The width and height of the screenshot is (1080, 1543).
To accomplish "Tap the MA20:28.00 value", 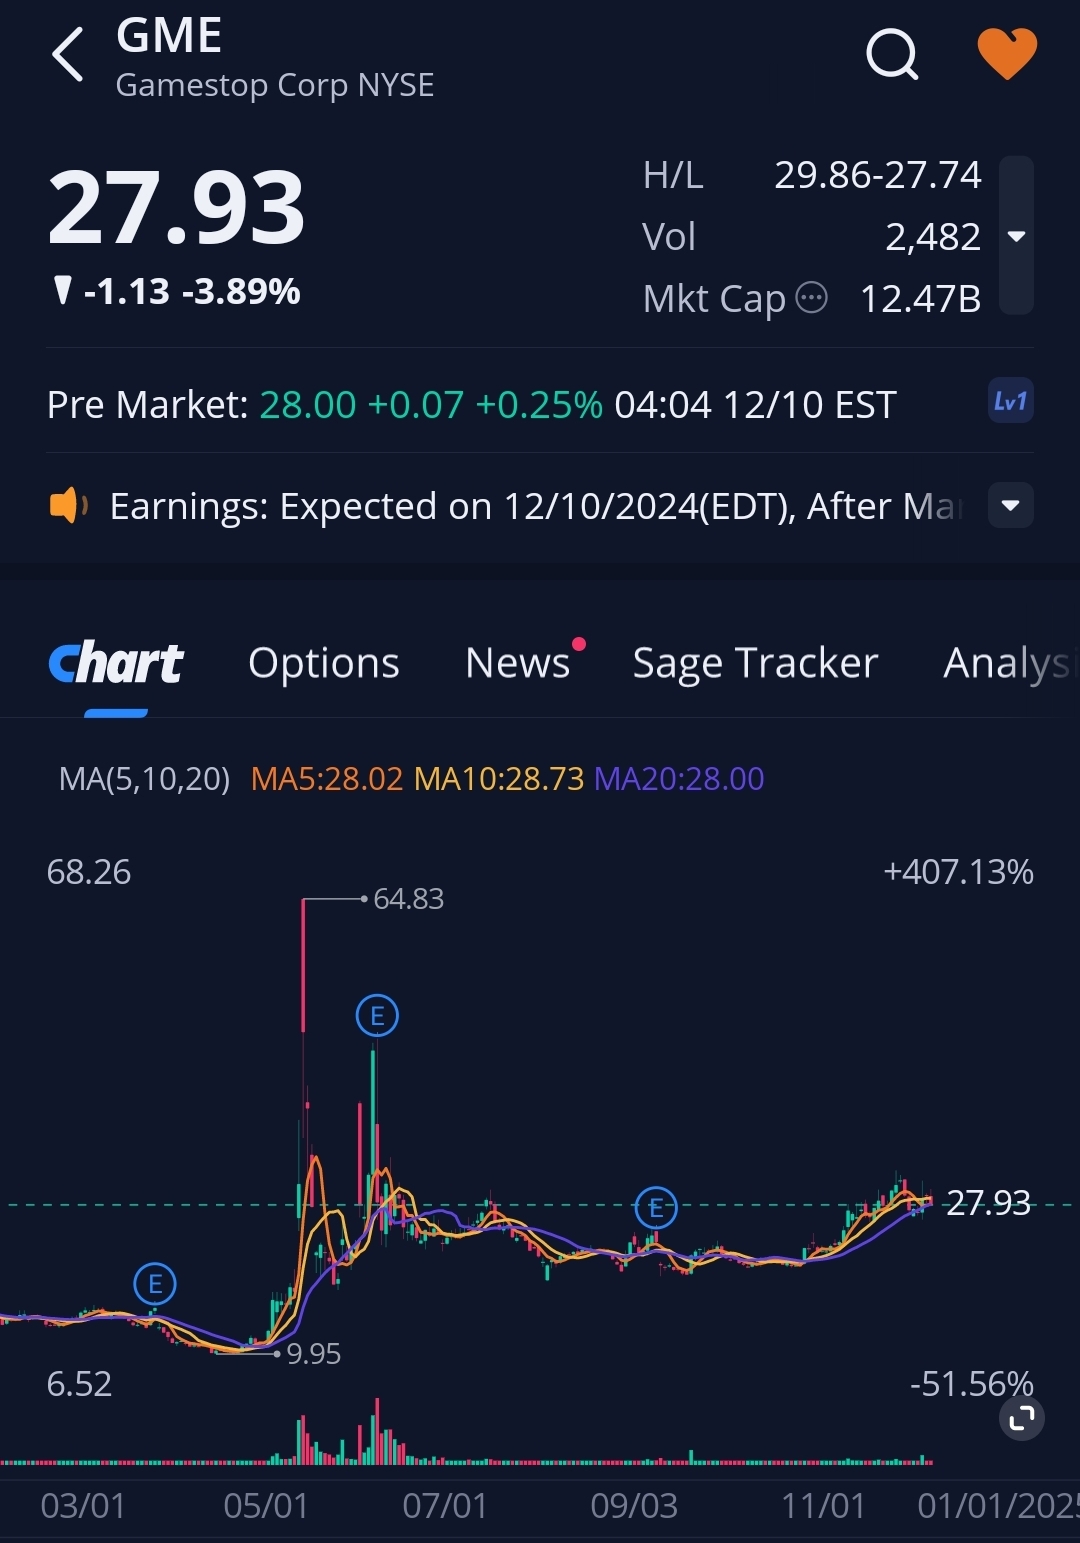I will click(679, 779).
